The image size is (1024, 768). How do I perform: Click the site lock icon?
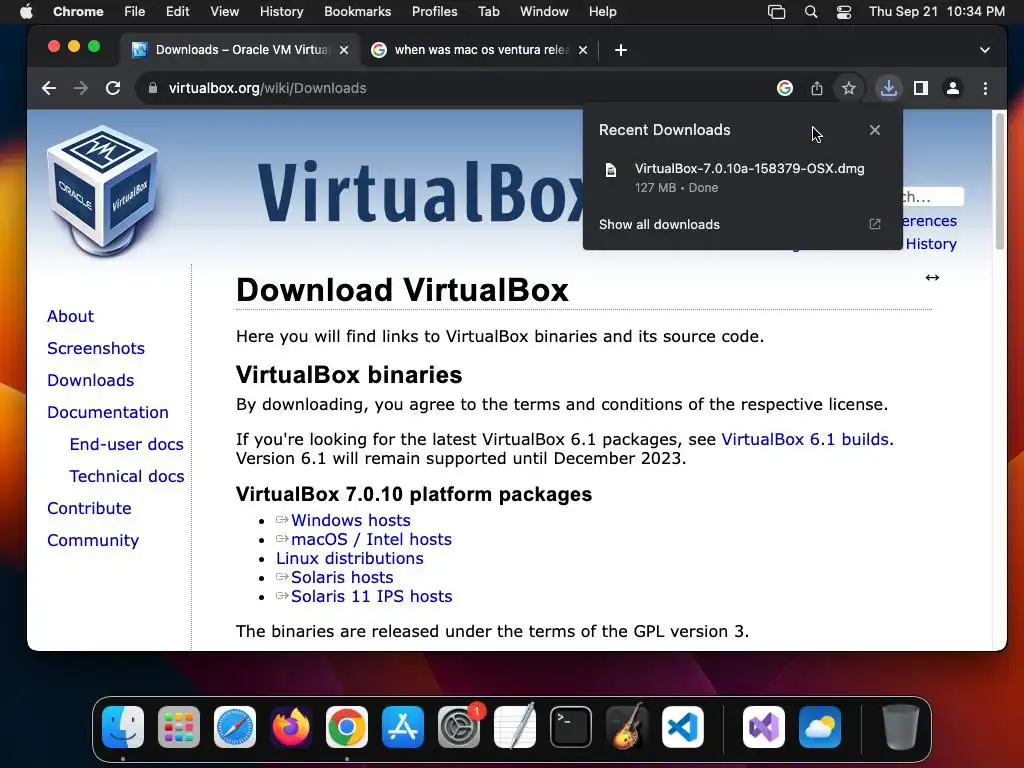click(x=153, y=88)
